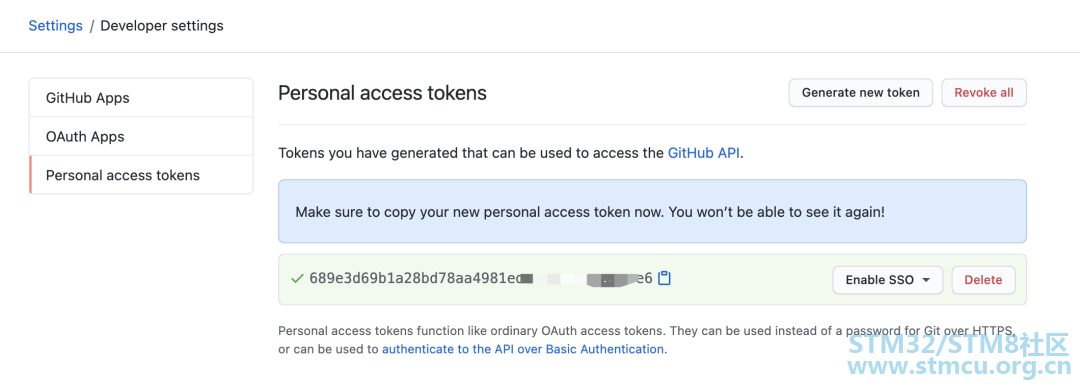Copy the token with the clipboard icon
The width and height of the screenshot is (1080, 389).
point(665,279)
